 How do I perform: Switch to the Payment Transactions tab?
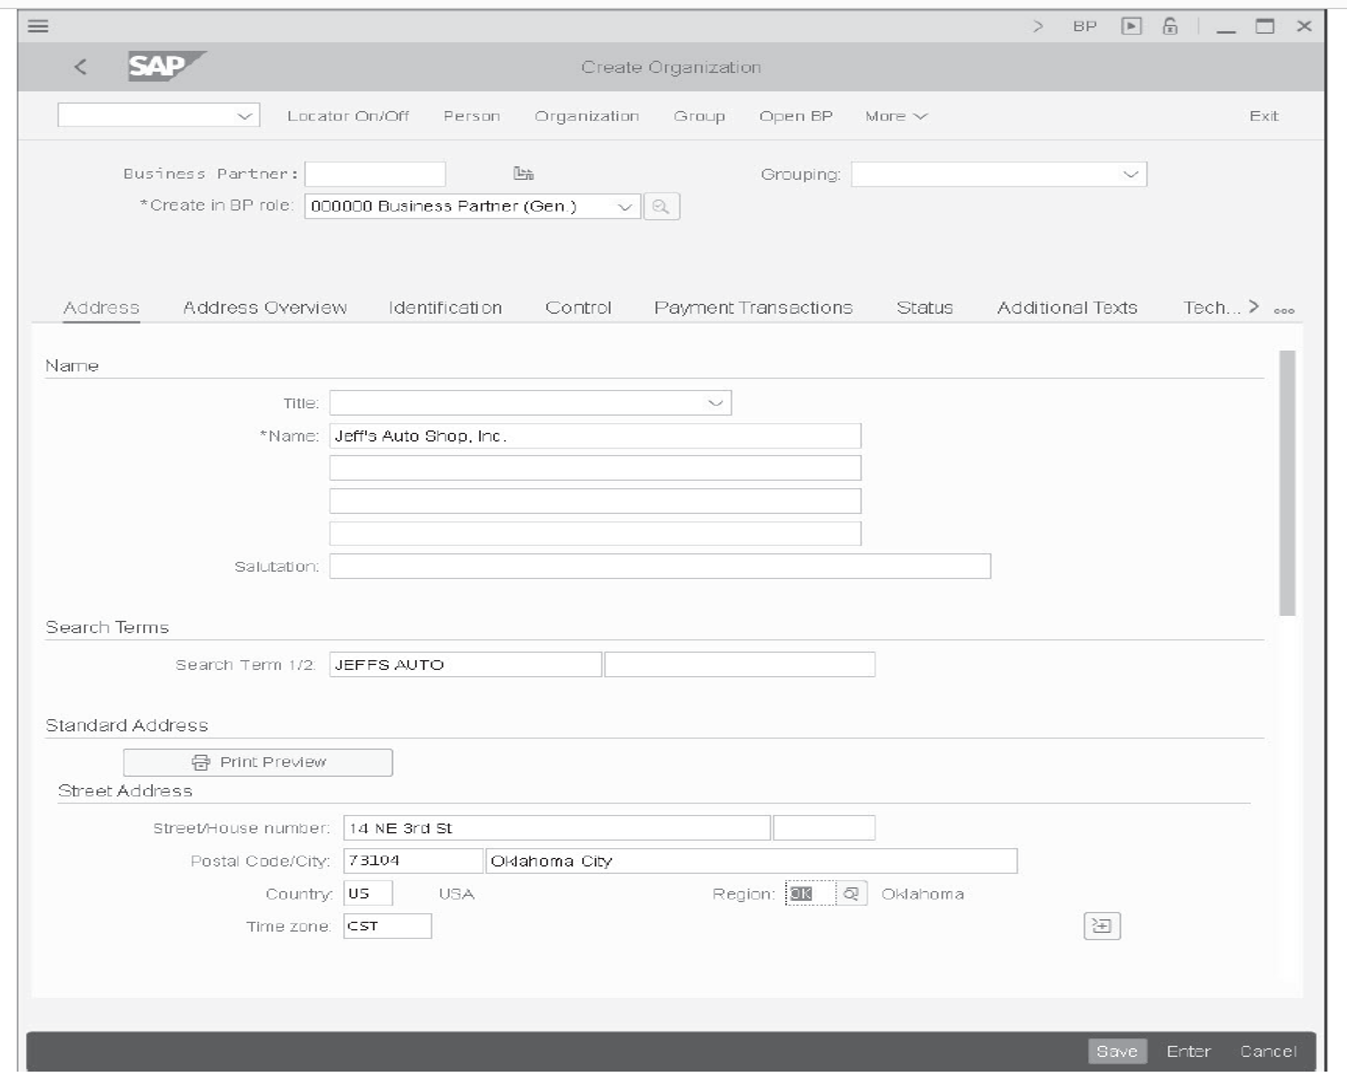point(753,308)
